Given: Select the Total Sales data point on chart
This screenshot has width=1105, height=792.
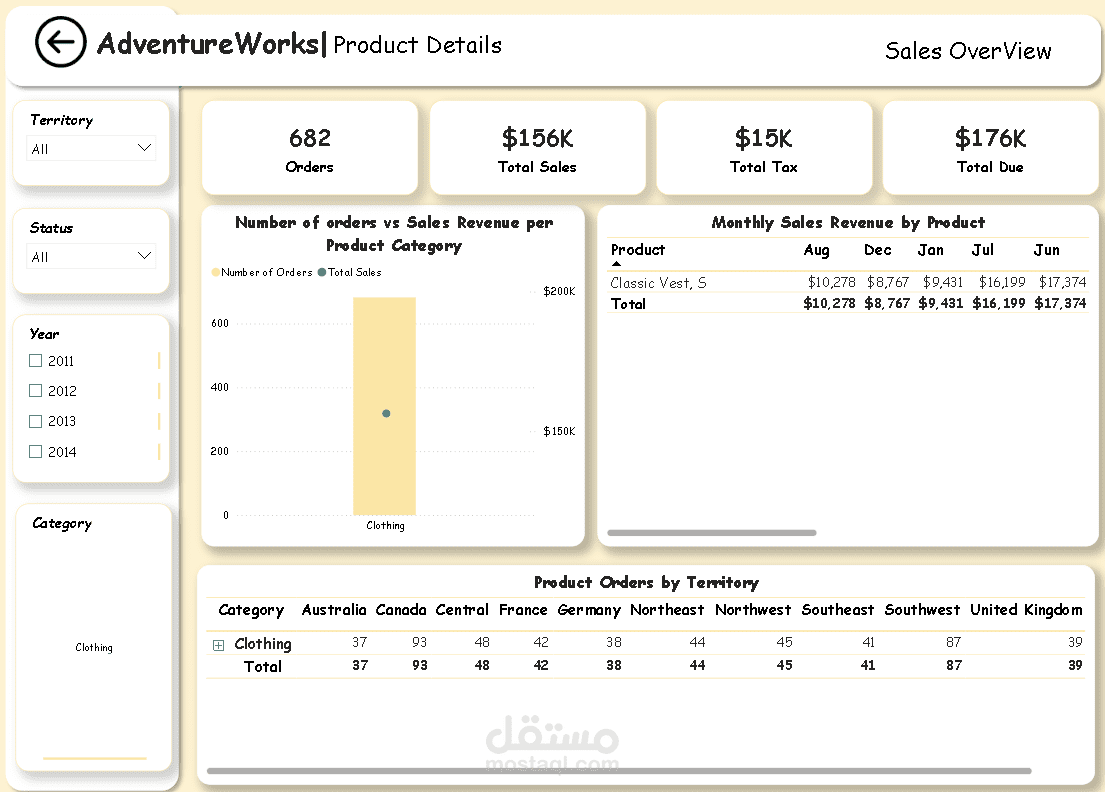Looking at the screenshot, I should pos(386,414).
